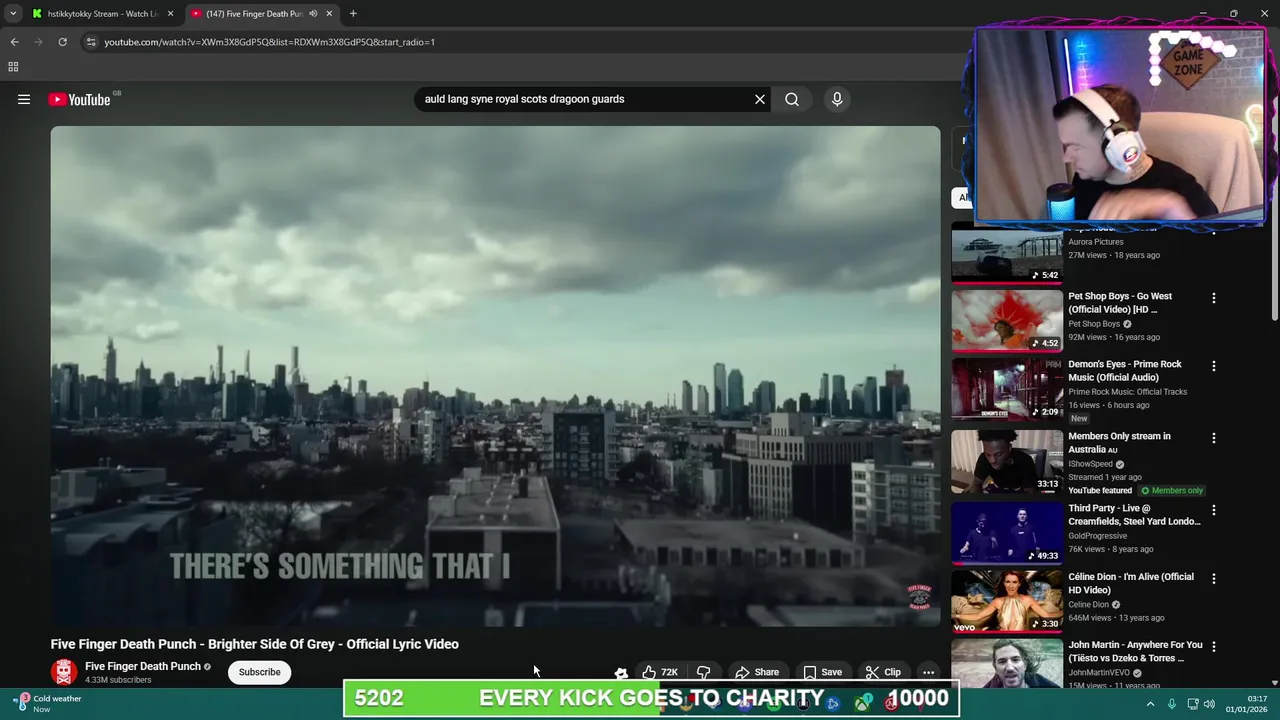Open the taskbar volume speaker icon
The image size is (1280, 720).
click(1208, 704)
